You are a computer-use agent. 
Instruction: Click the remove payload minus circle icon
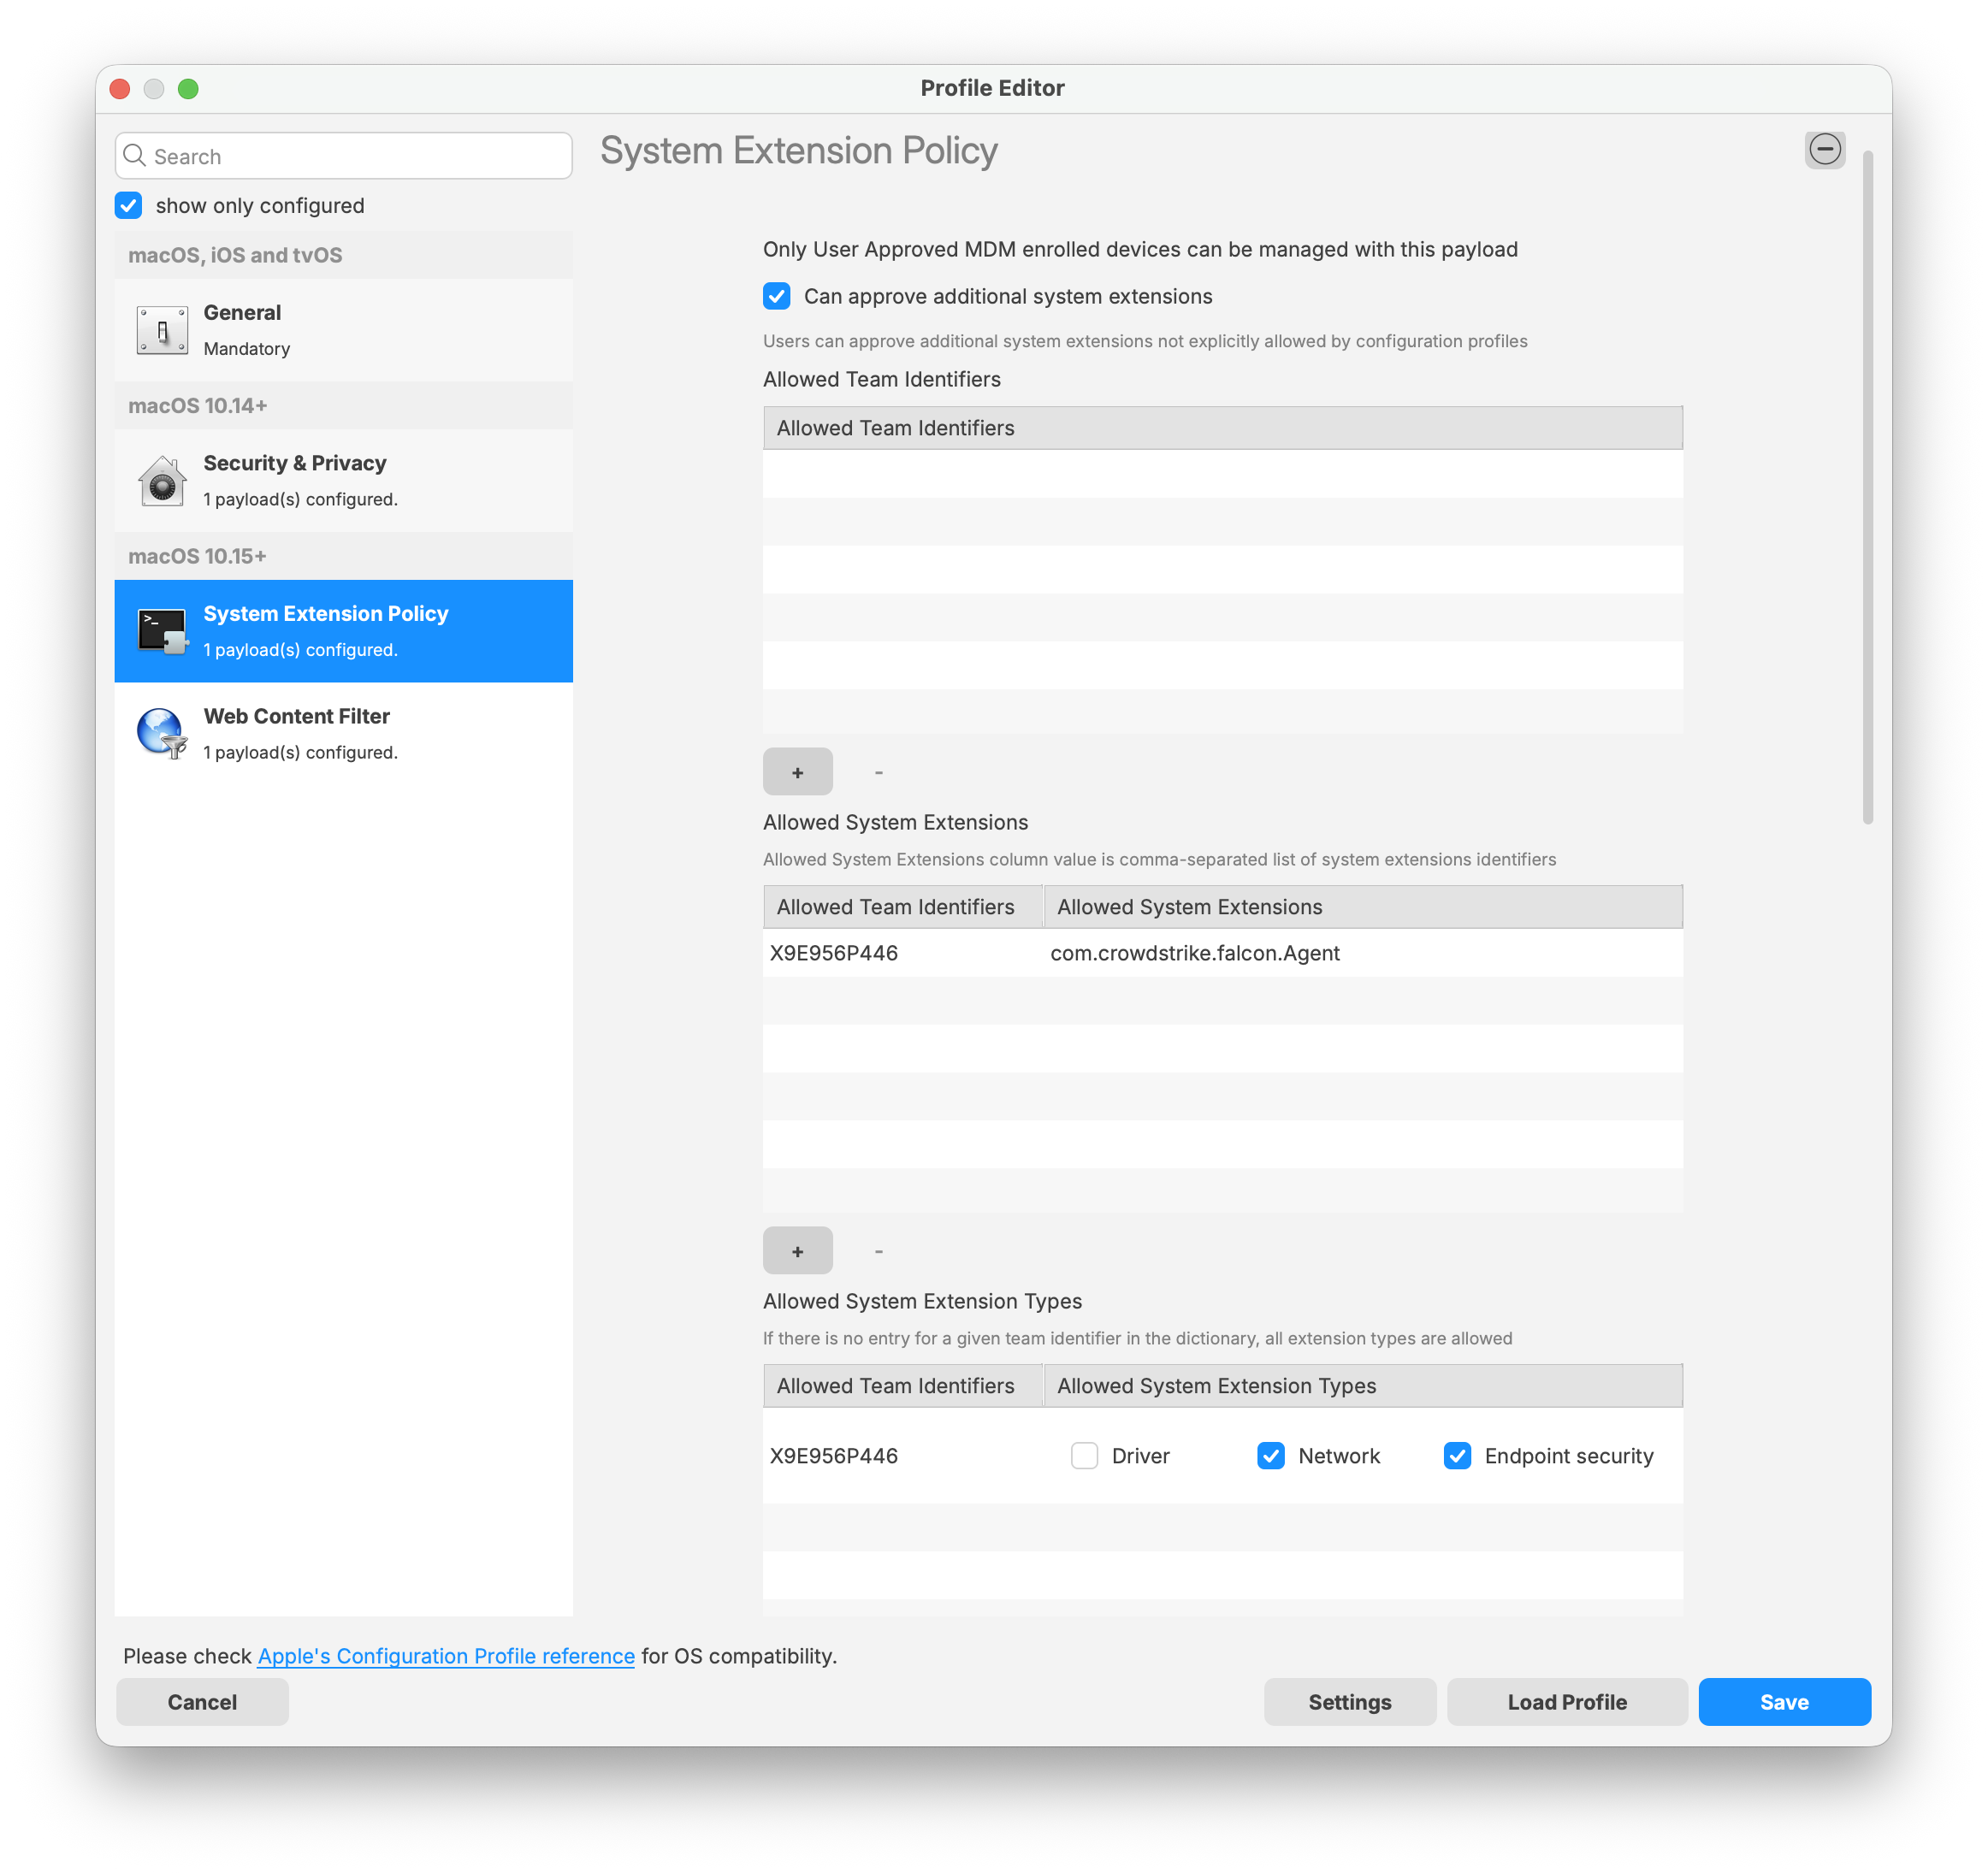coord(1824,150)
